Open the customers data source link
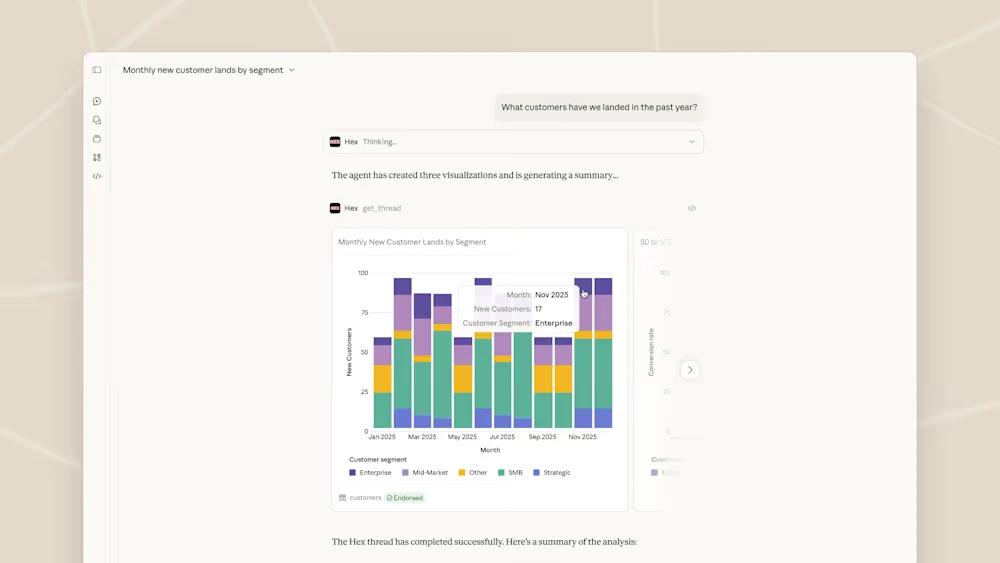 point(365,498)
